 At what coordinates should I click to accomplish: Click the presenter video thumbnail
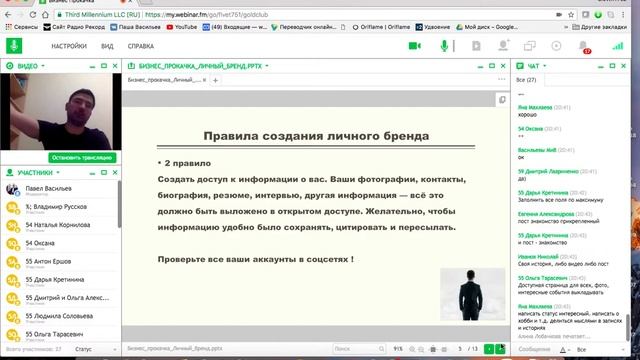click(61, 112)
